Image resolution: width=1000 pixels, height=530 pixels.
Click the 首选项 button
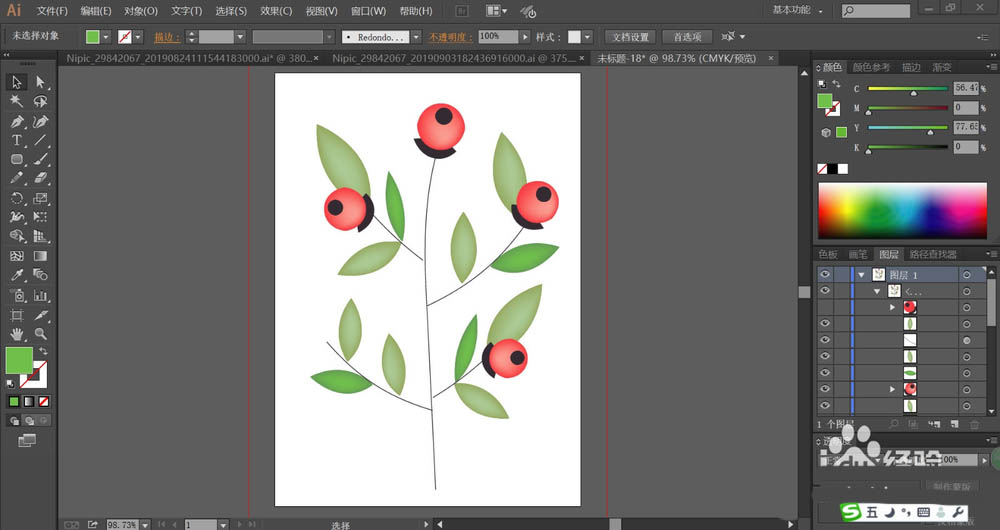(687, 37)
